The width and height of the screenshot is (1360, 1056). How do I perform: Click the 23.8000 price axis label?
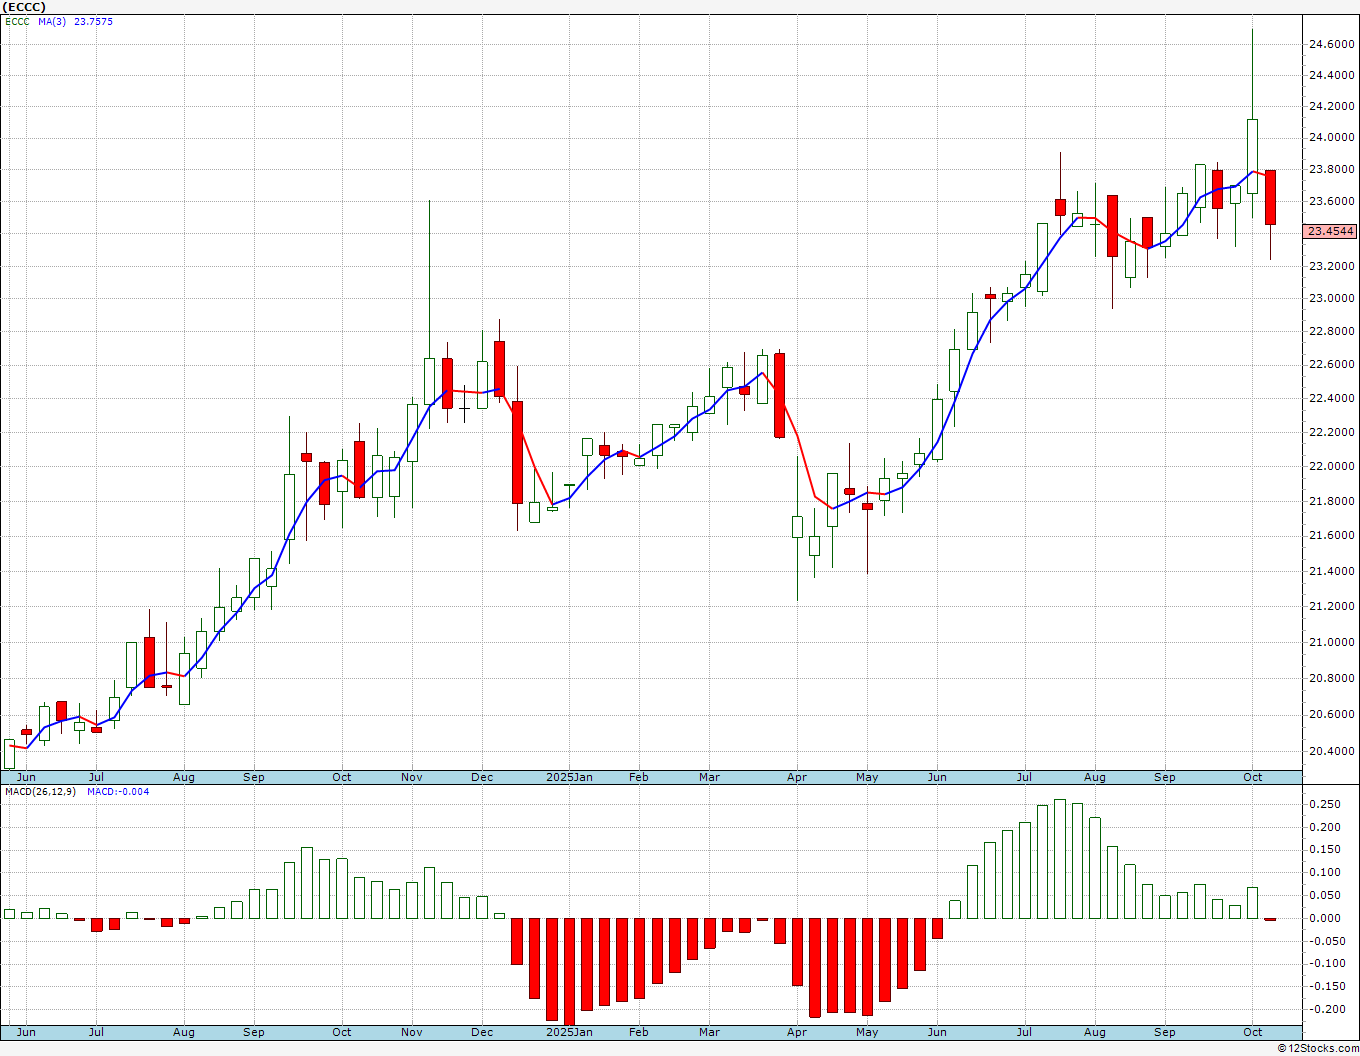coord(1331,169)
